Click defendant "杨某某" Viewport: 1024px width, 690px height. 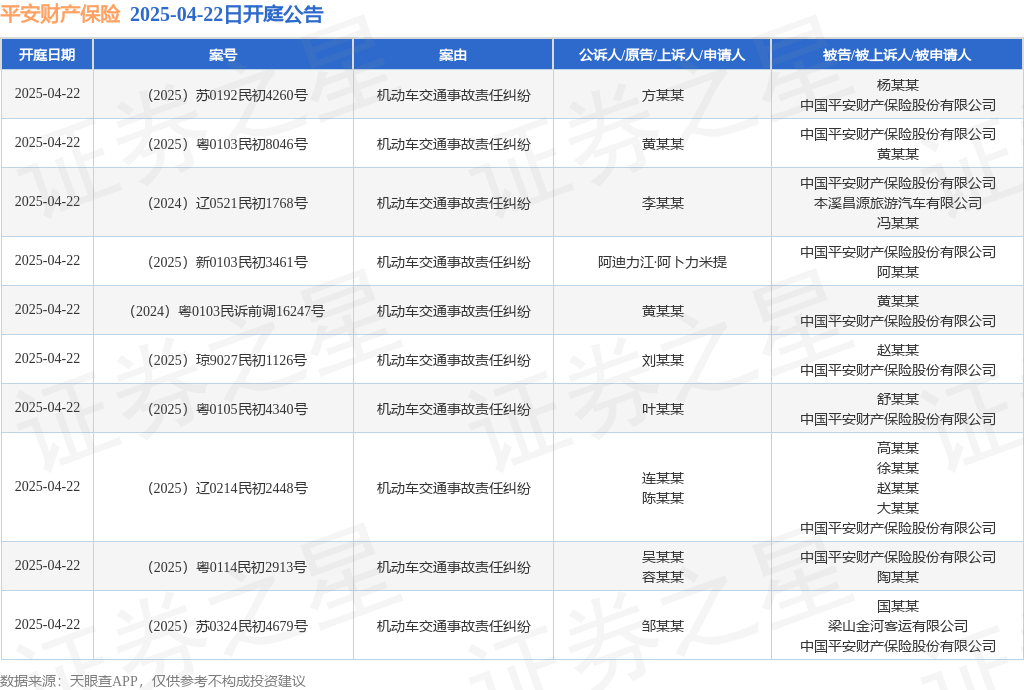pos(898,86)
